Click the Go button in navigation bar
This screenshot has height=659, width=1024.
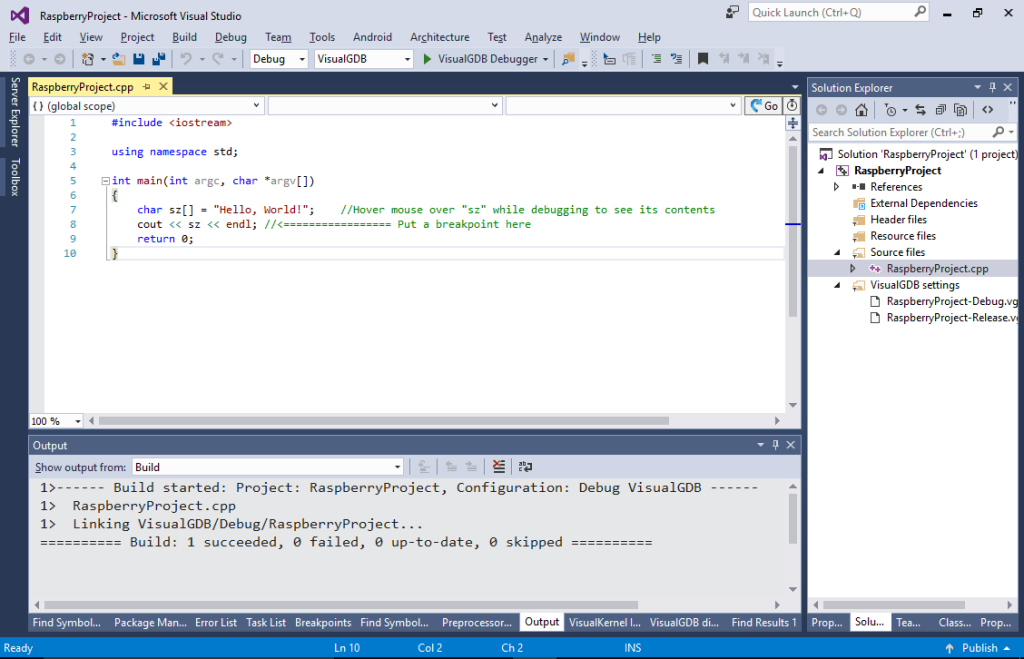click(763, 106)
